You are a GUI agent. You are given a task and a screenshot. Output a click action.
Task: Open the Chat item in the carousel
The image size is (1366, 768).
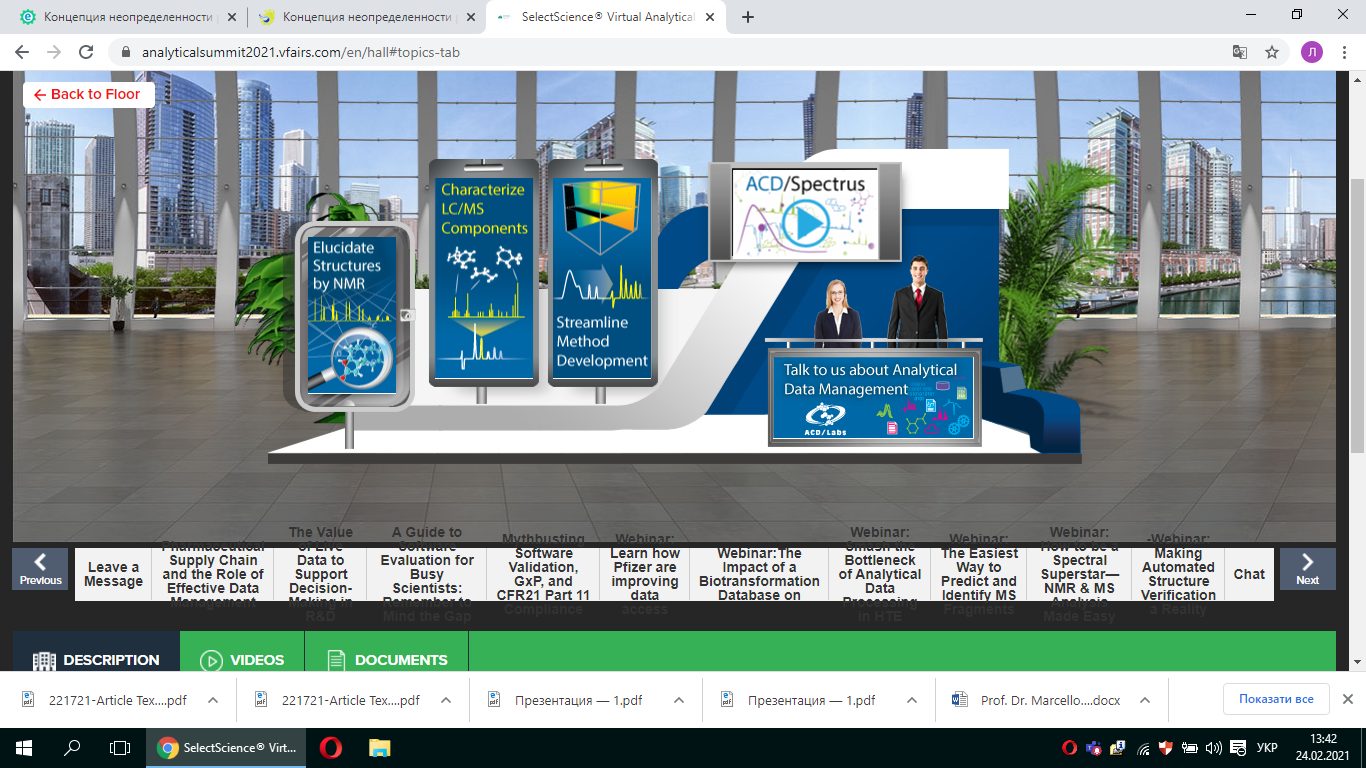click(x=1249, y=574)
